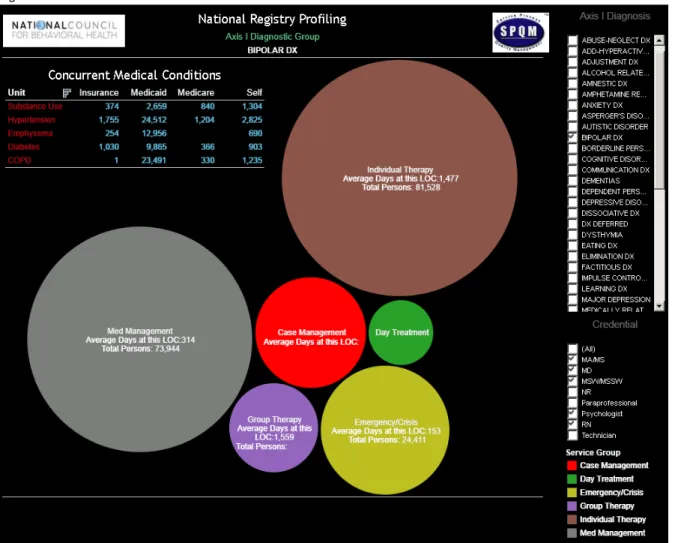Click the Medicaid column header
The height and width of the screenshot is (543, 675).
(149, 93)
